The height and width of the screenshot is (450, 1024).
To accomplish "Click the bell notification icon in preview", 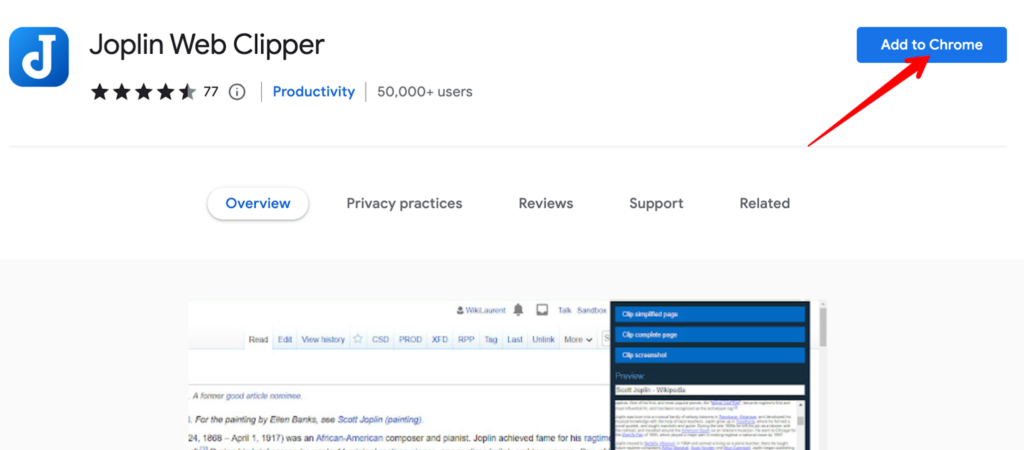I will tap(518, 310).
